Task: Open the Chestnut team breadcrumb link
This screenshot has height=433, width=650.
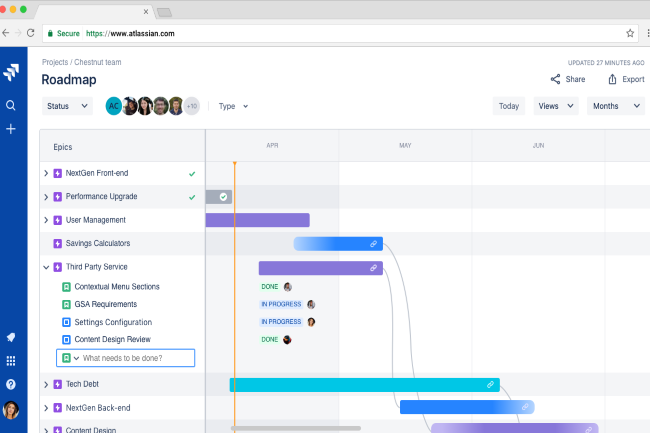Action: click(98, 62)
